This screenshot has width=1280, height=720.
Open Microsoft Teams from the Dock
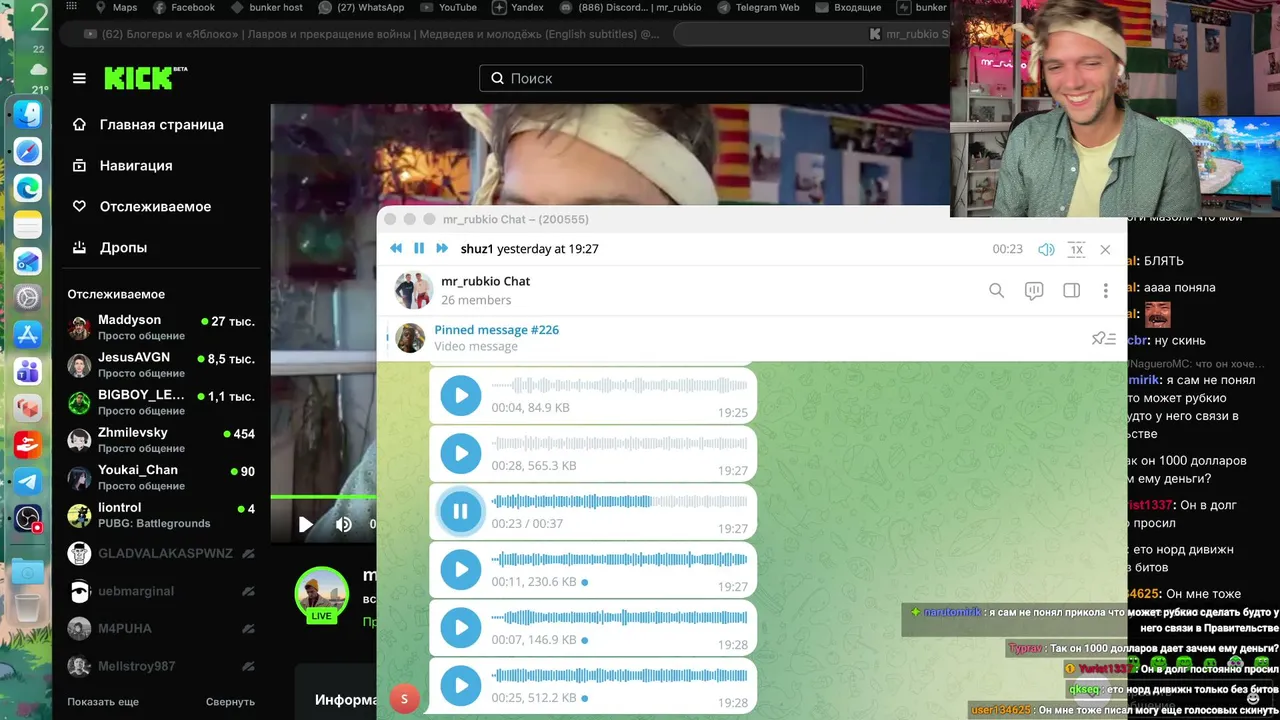pos(28,372)
